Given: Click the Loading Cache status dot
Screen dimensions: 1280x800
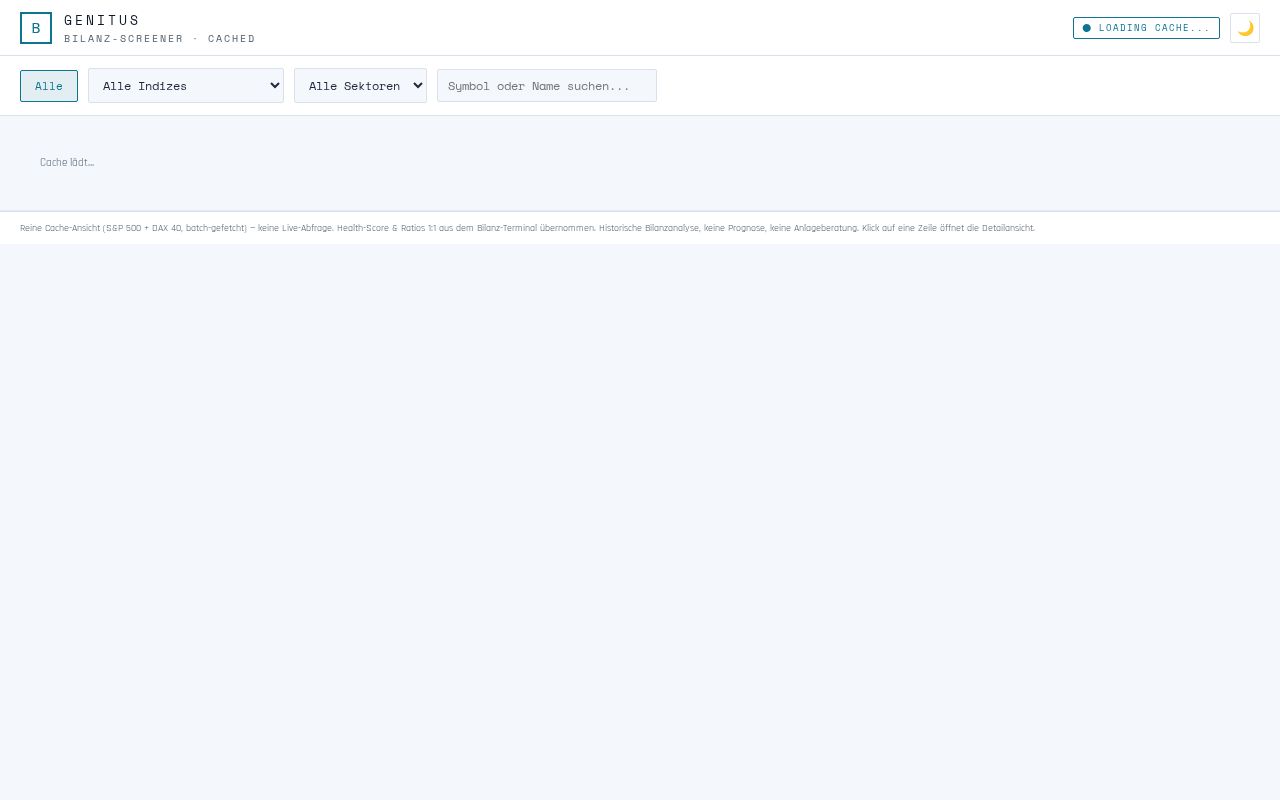Looking at the screenshot, I should [1087, 28].
